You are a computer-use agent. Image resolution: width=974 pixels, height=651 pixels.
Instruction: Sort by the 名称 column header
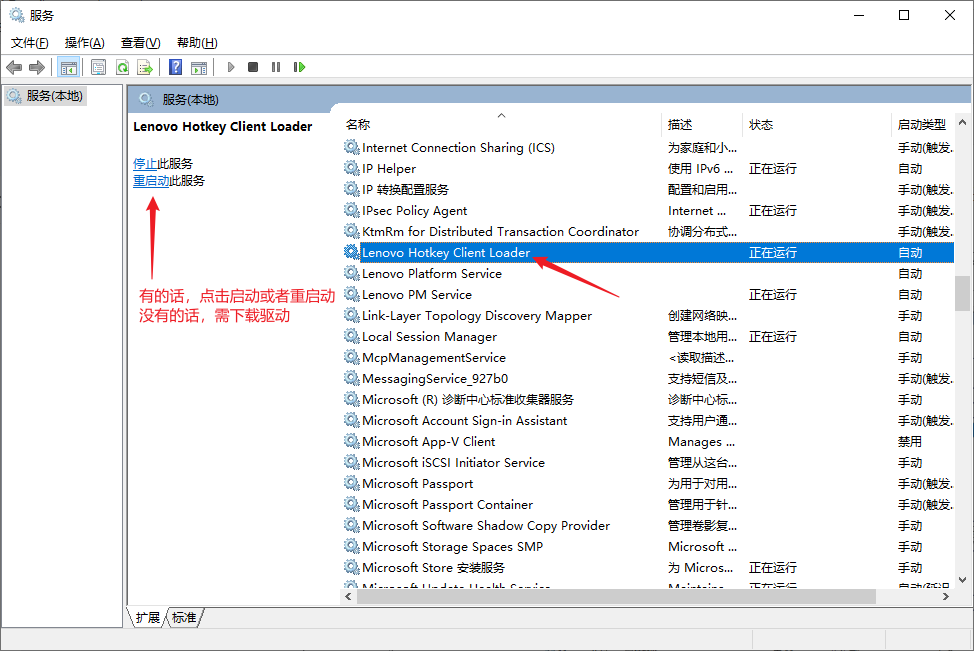point(358,125)
